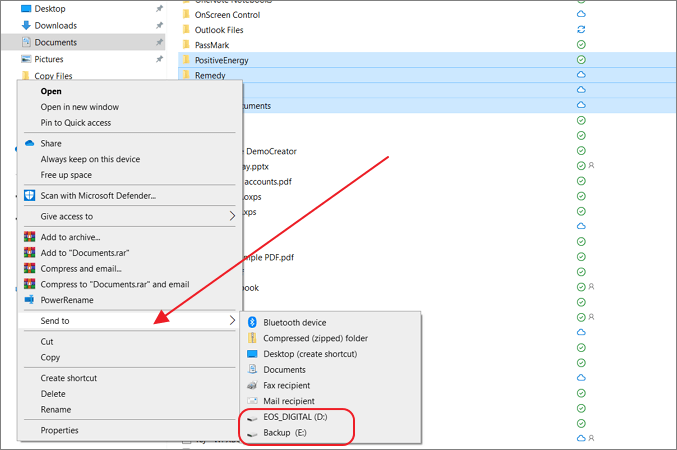This screenshot has width=677, height=450.
Task: Click the sync status icon for Outlook Files
Action: point(581,30)
